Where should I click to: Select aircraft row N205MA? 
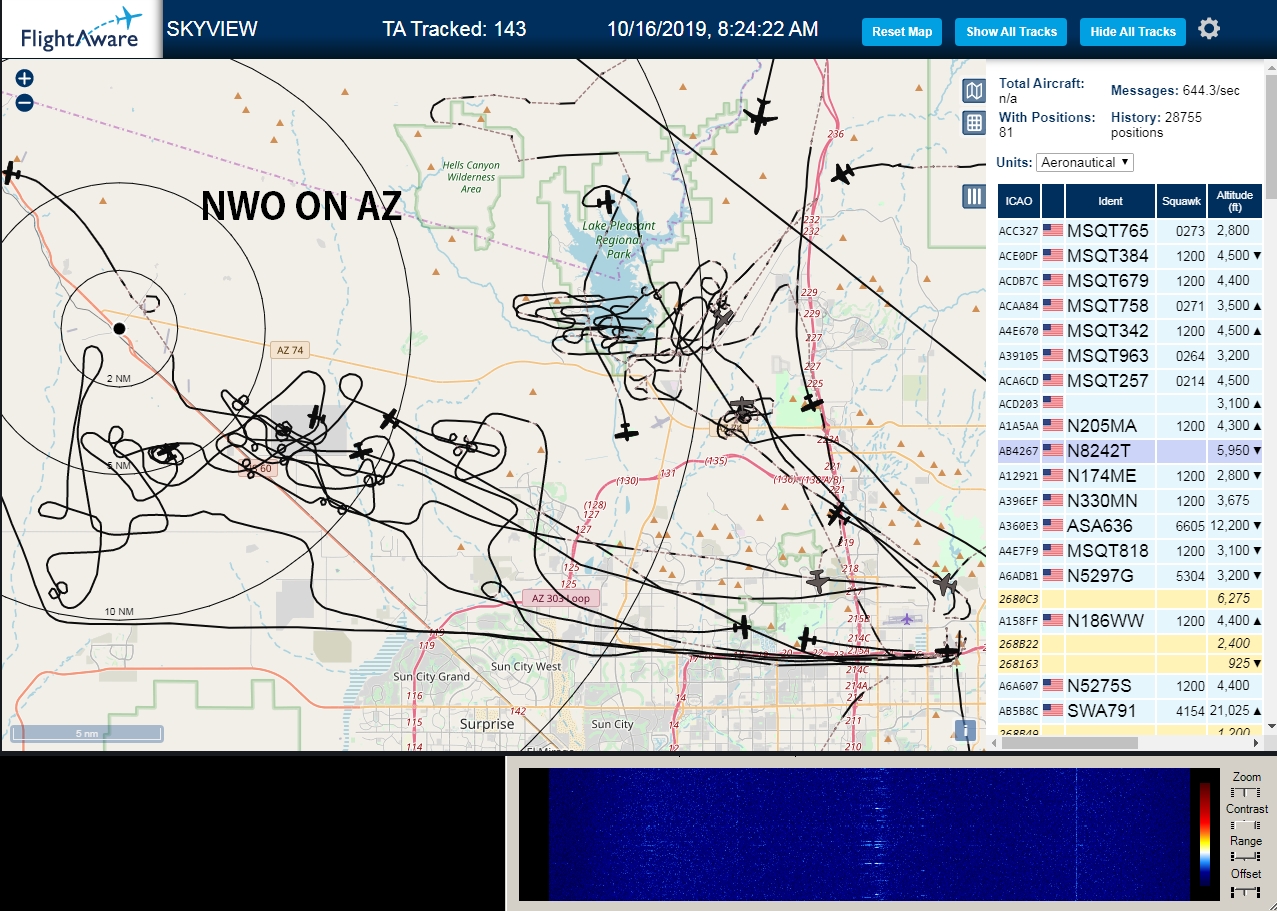(1130, 425)
